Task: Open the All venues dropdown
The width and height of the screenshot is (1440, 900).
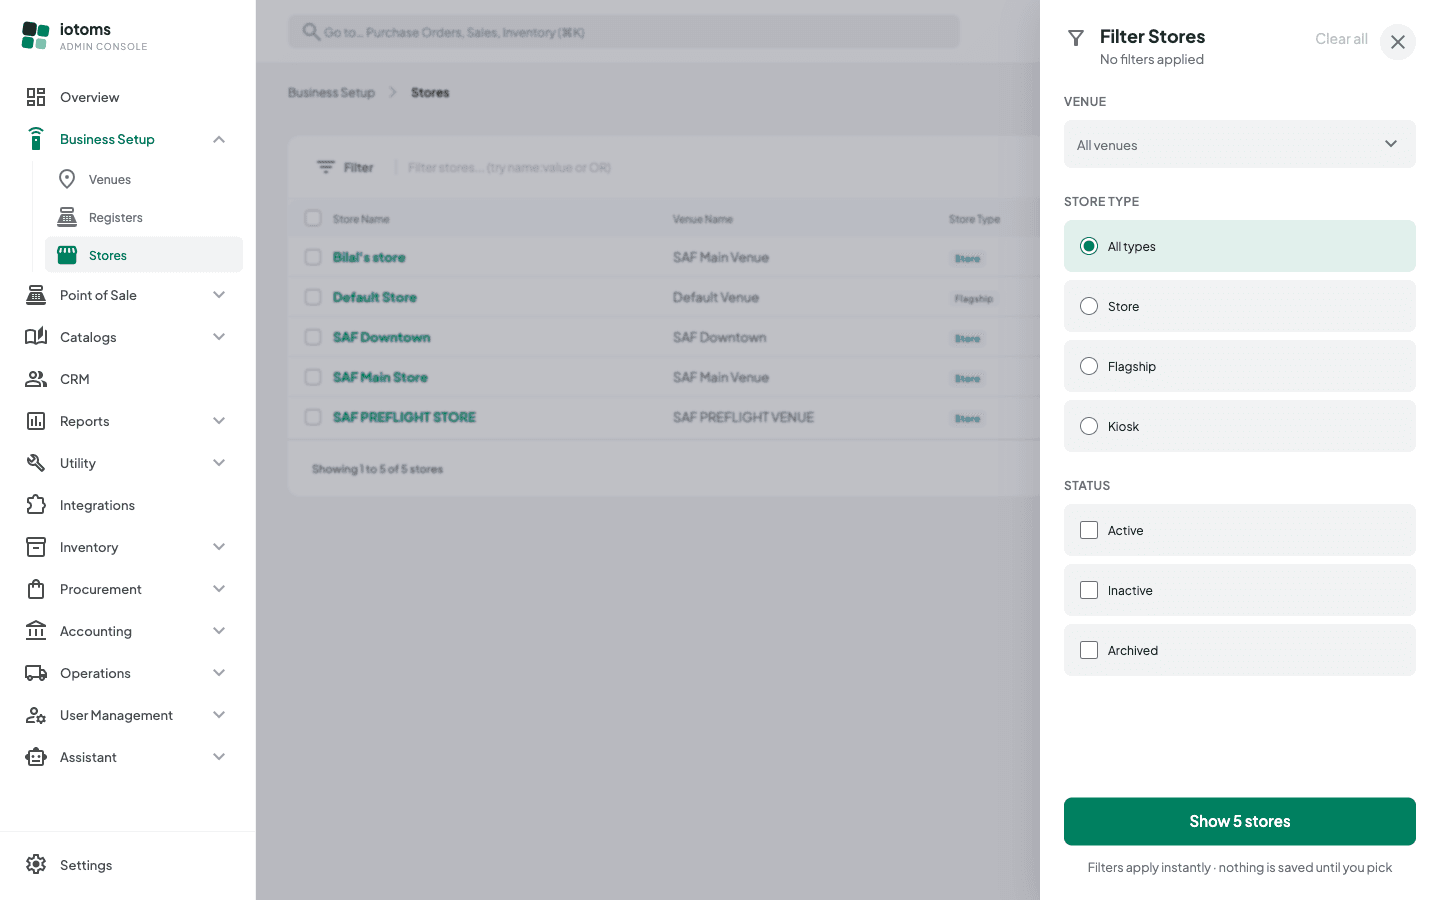Action: 1240,144
